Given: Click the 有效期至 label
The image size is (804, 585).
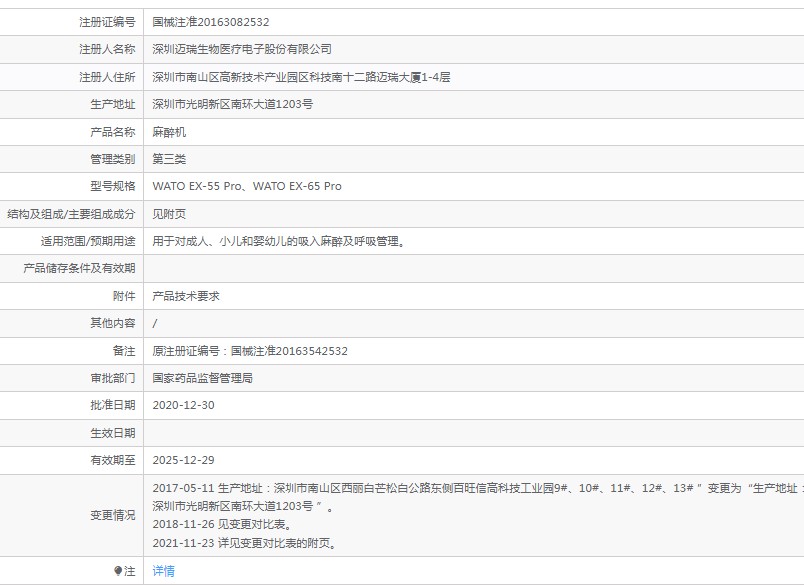Looking at the screenshot, I should coord(113,460).
